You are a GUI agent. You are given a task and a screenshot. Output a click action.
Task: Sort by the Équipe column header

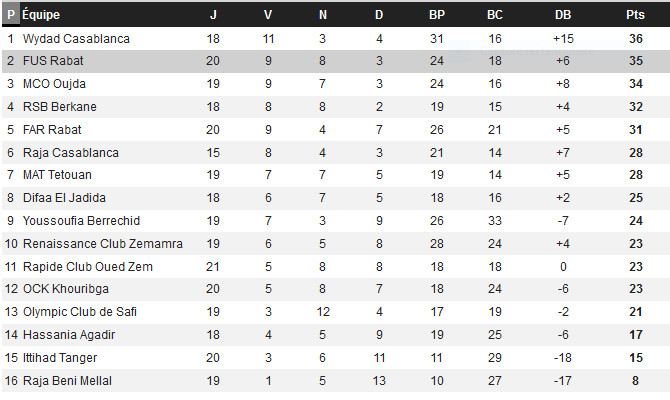pos(41,15)
